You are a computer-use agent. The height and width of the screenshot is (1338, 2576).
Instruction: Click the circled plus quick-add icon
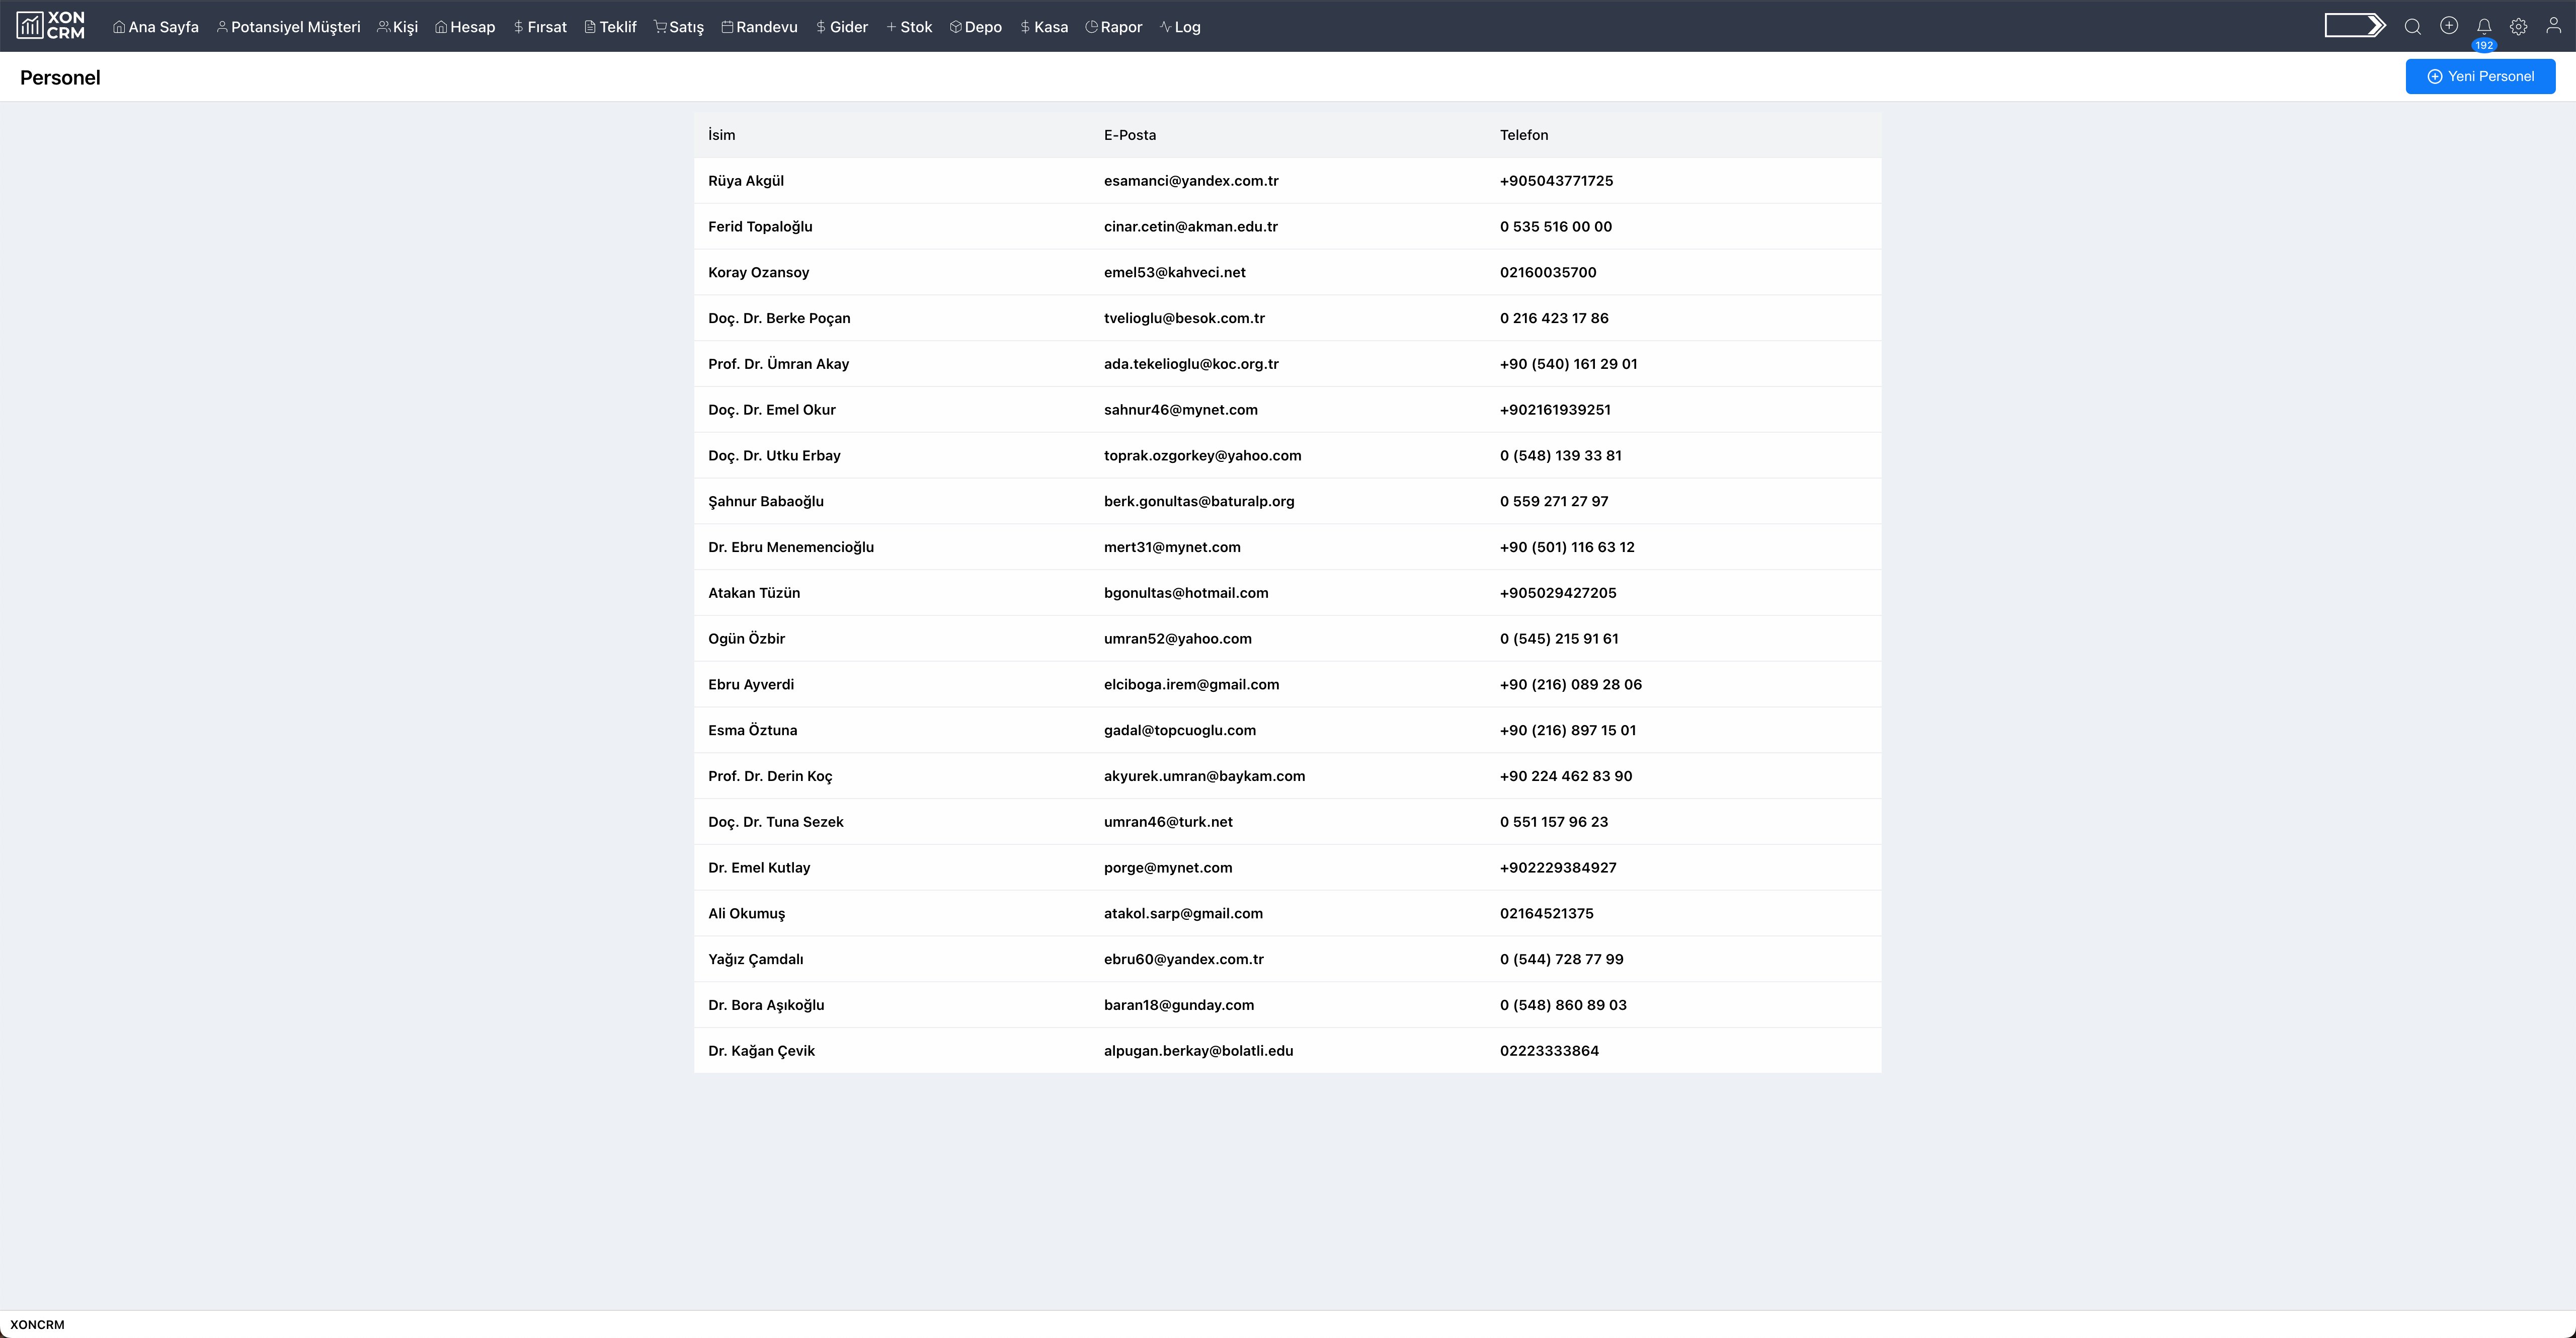coord(2448,26)
